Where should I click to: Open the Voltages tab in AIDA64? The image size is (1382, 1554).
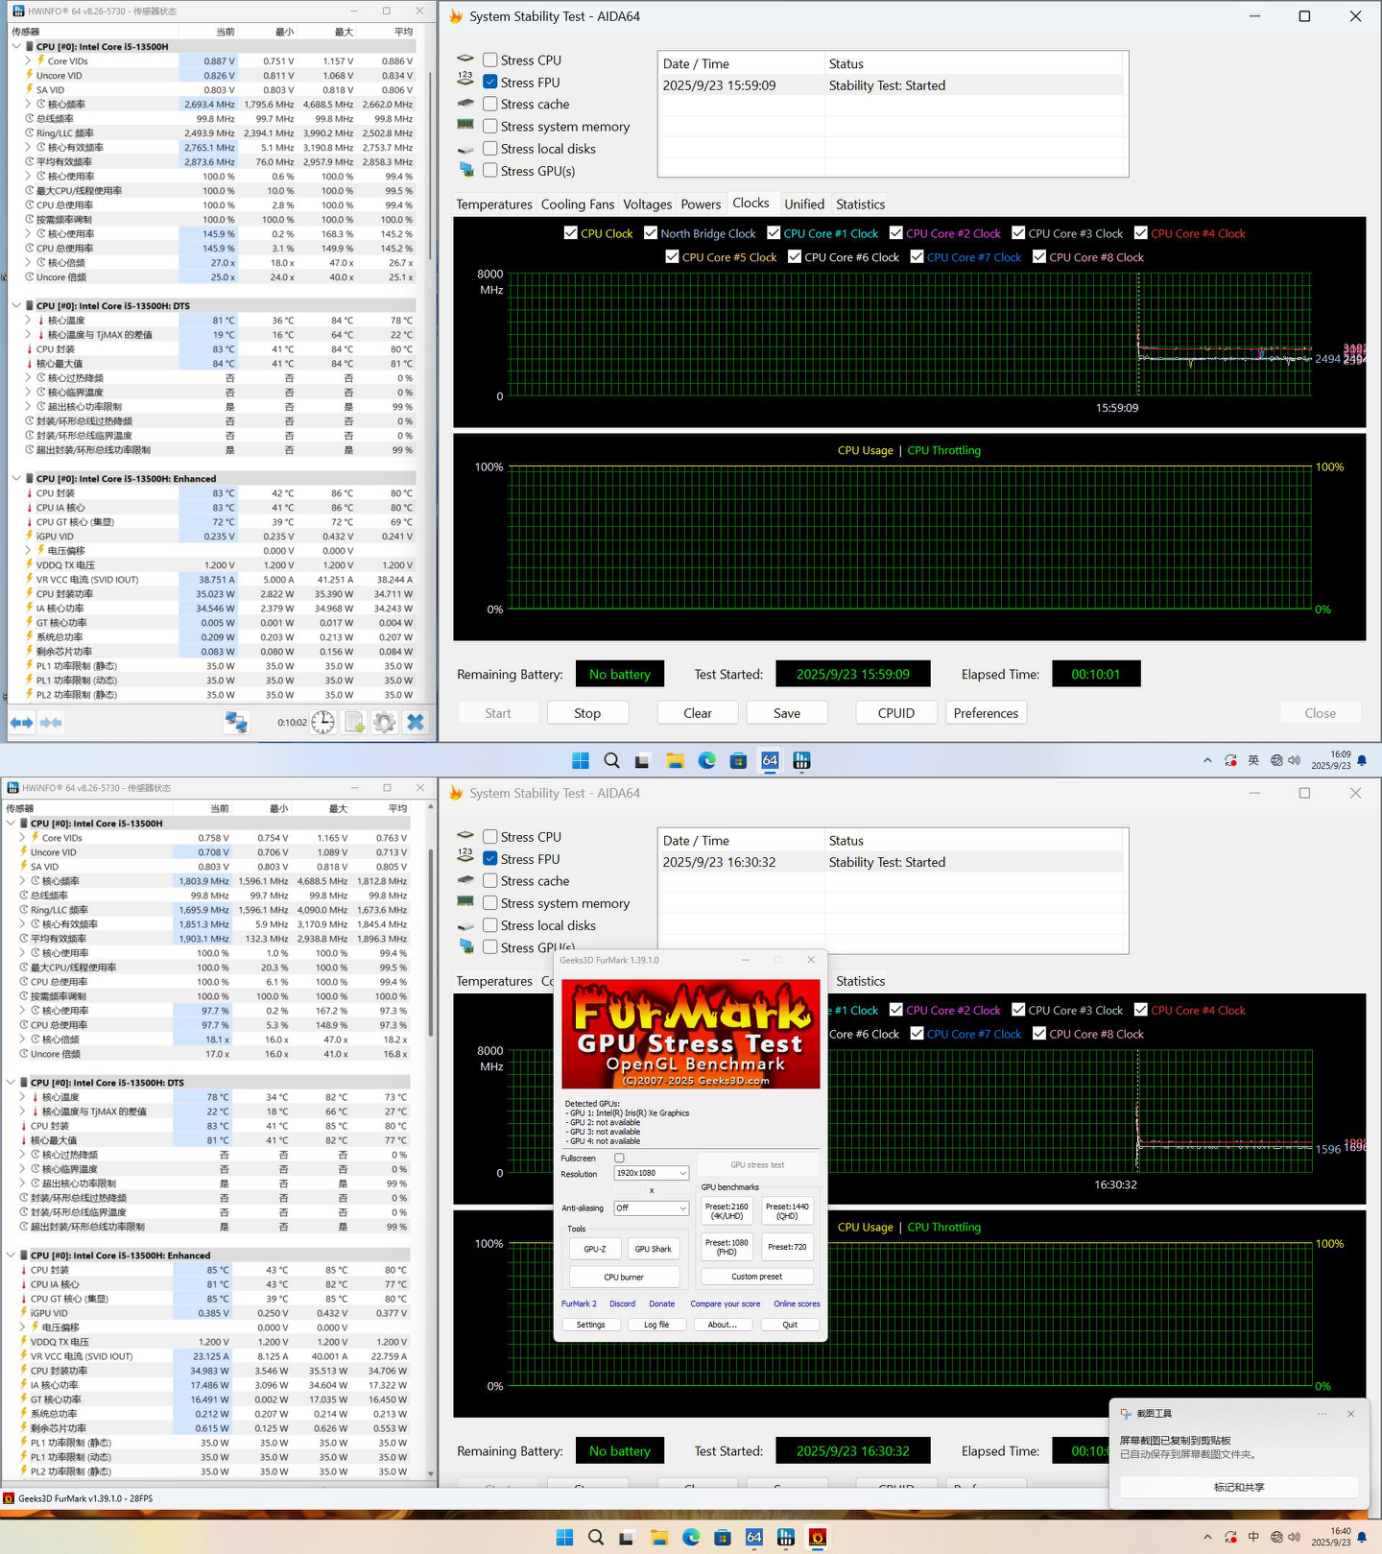tap(647, 204)
